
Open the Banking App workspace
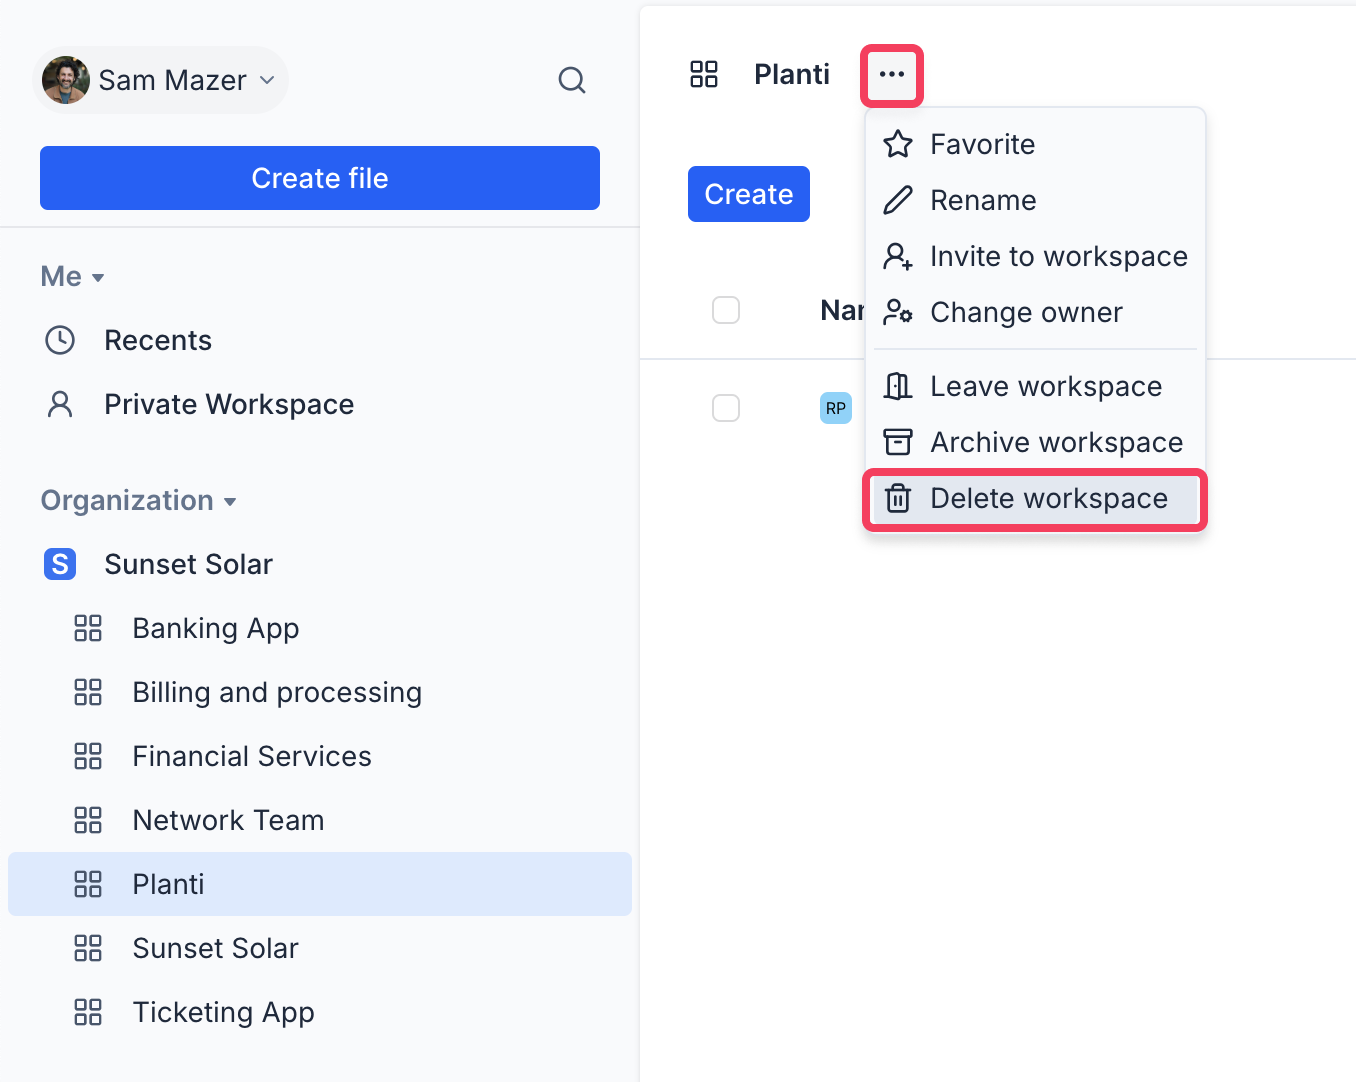215,628
